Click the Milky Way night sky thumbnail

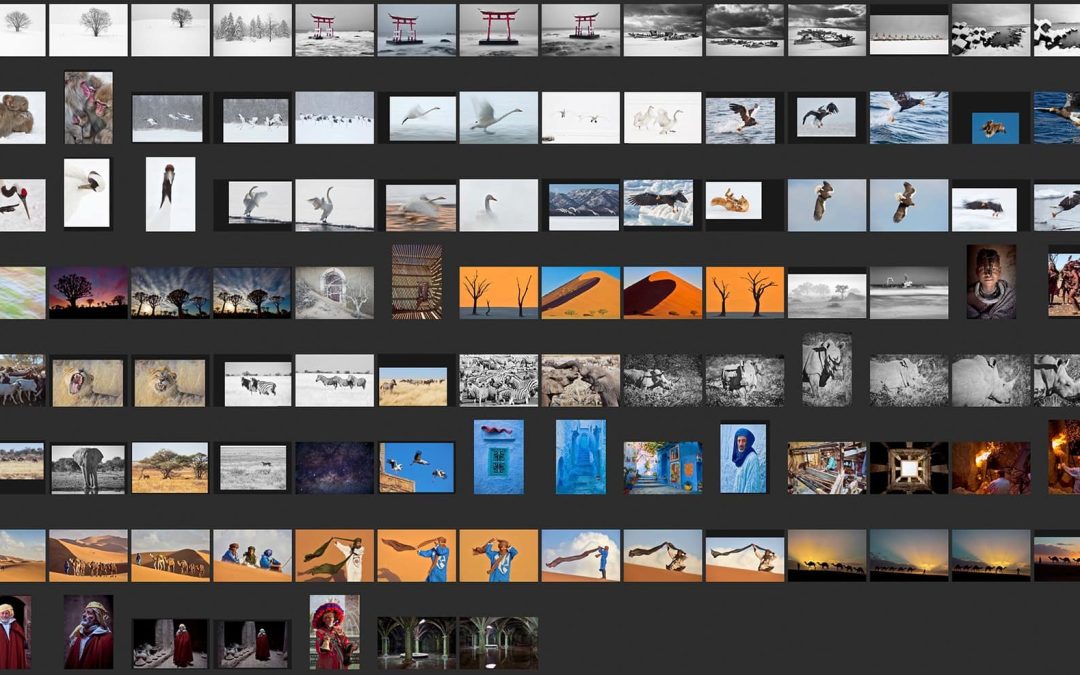334,468
